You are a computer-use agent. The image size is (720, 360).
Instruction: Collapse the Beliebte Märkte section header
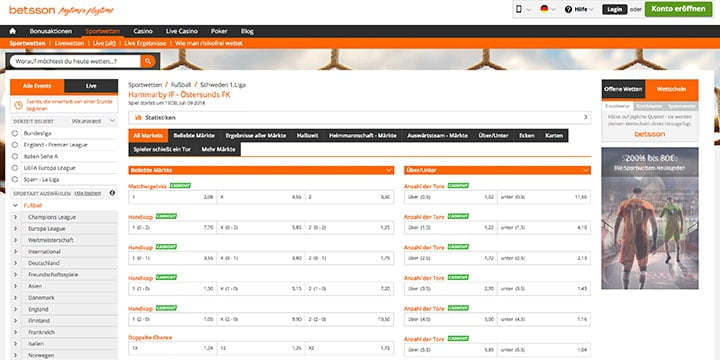pos(261,170)
